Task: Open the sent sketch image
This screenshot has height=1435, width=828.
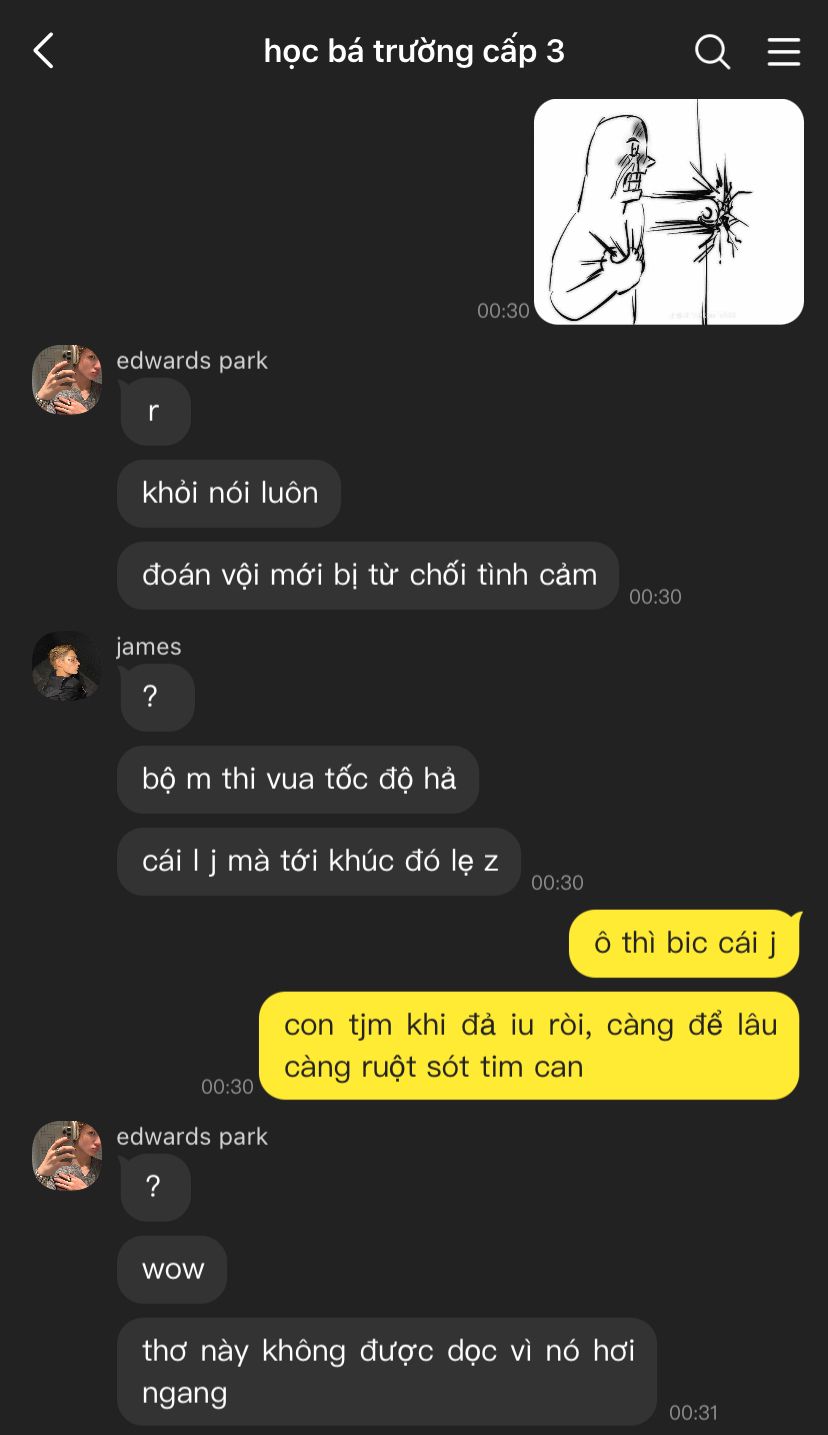Action: pyautogui.click(x=669, y=211)
